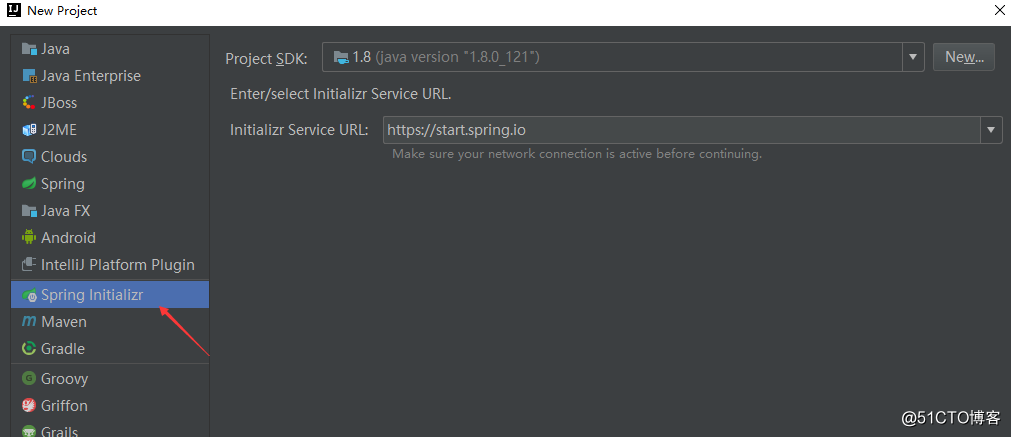Click the Clouds speech bubble icon
The height and width of the screenshot is (437, 1011).
point(29,157)
